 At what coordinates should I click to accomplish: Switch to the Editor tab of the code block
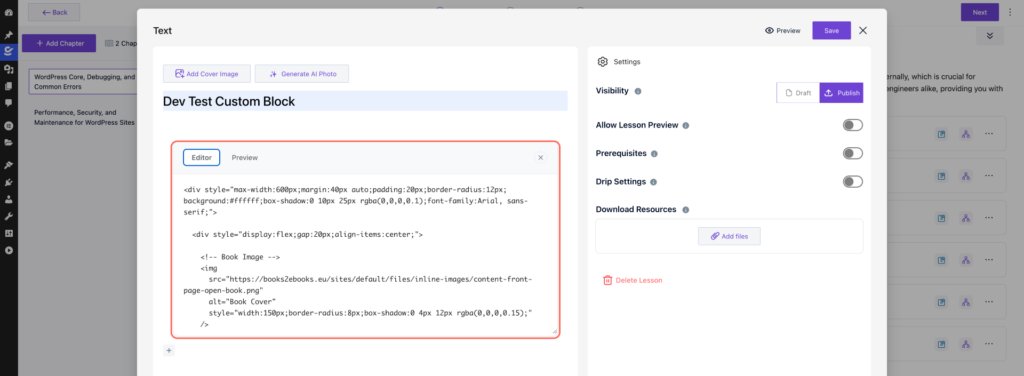pos(201,157)
